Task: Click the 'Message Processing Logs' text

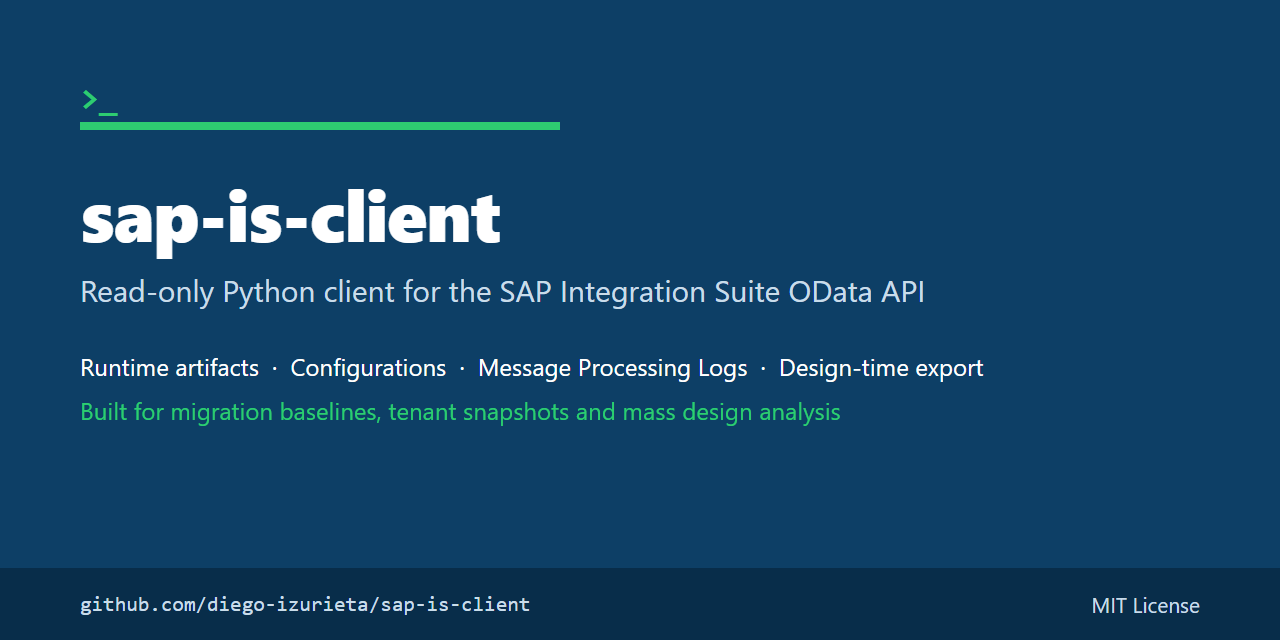Action: [x=612, y=368]
